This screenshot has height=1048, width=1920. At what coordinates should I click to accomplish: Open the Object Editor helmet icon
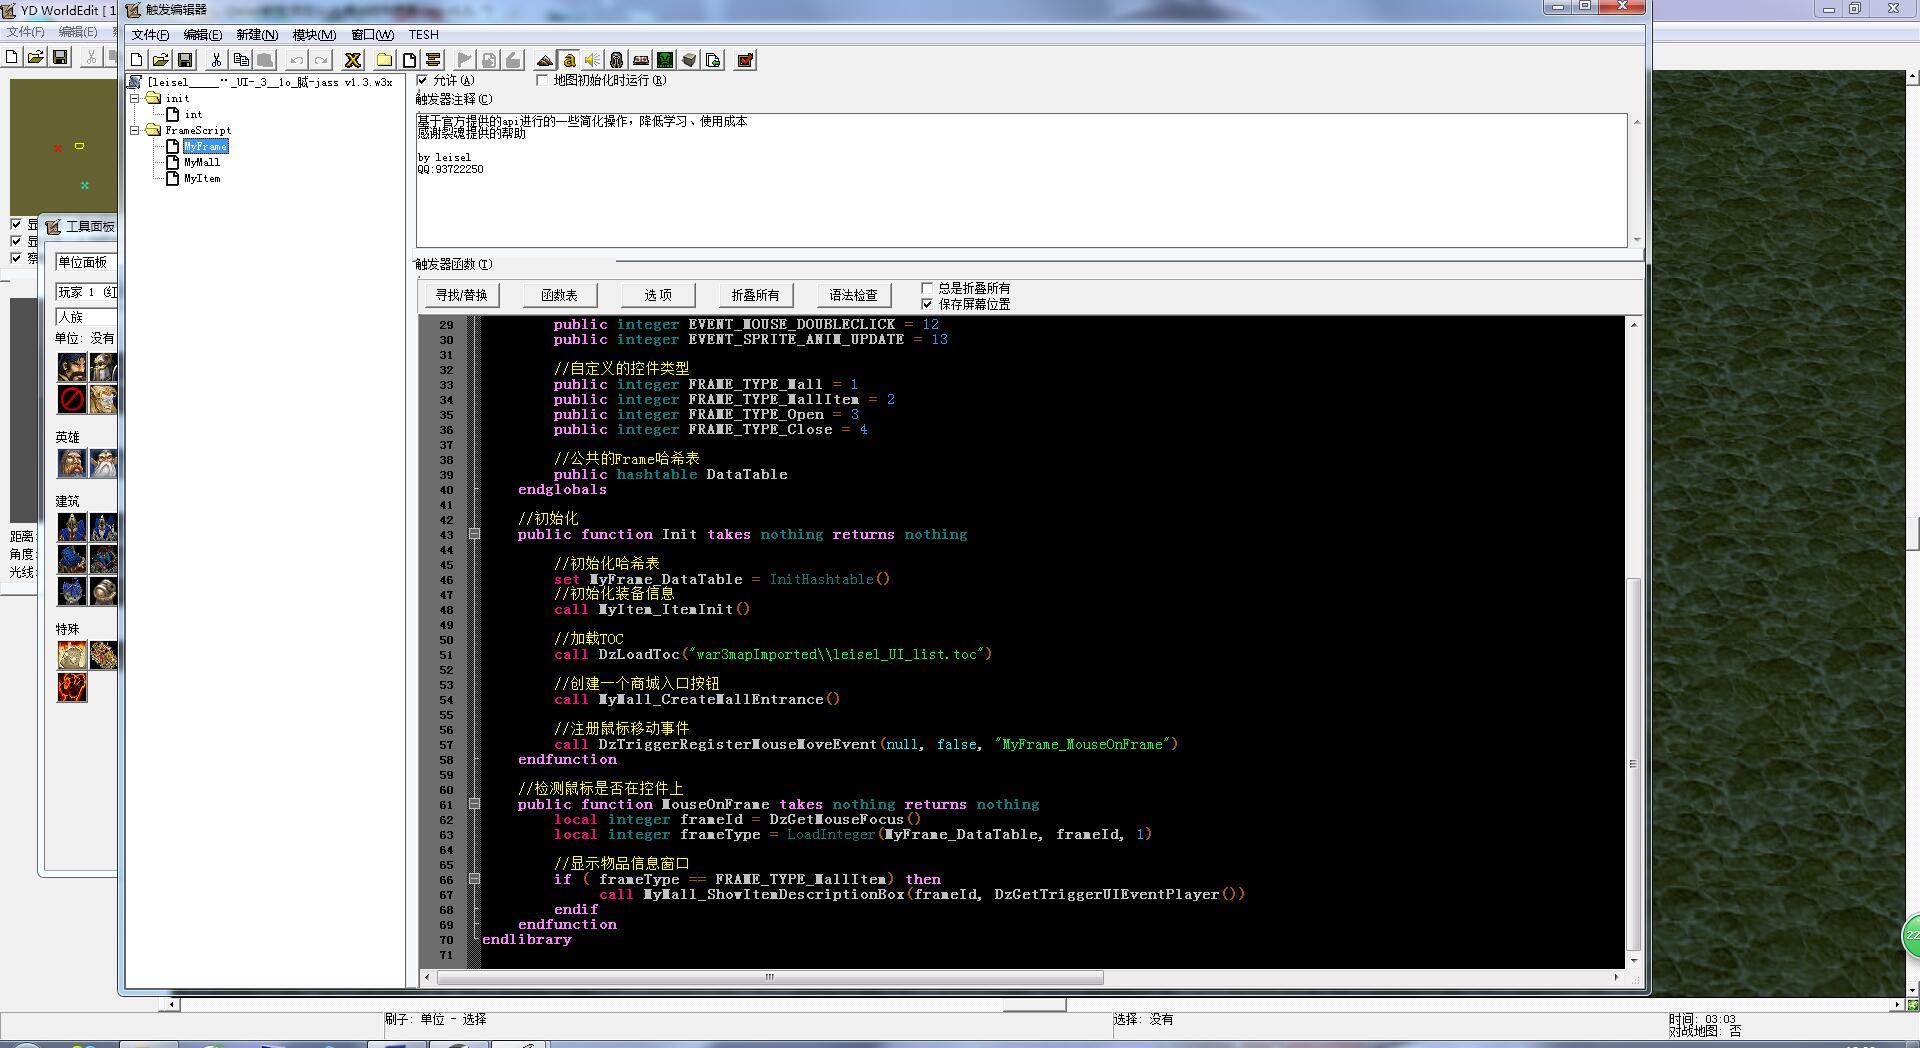[x=616, y=60]
